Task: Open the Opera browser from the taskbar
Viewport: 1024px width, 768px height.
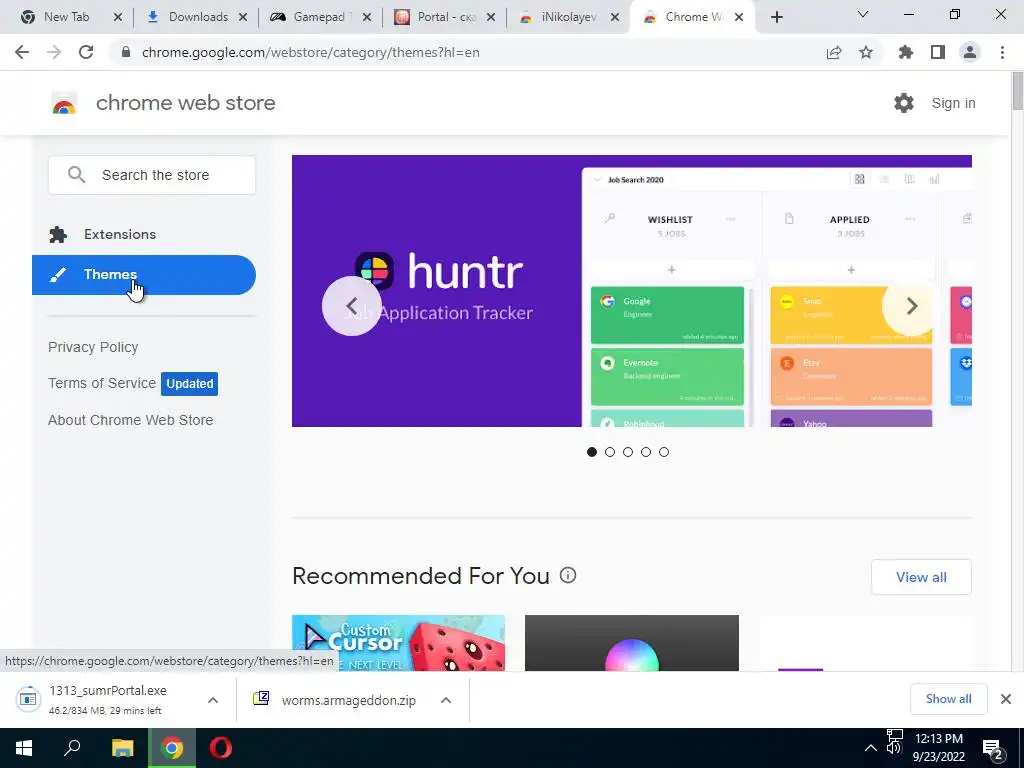Action: coord(221,748)
